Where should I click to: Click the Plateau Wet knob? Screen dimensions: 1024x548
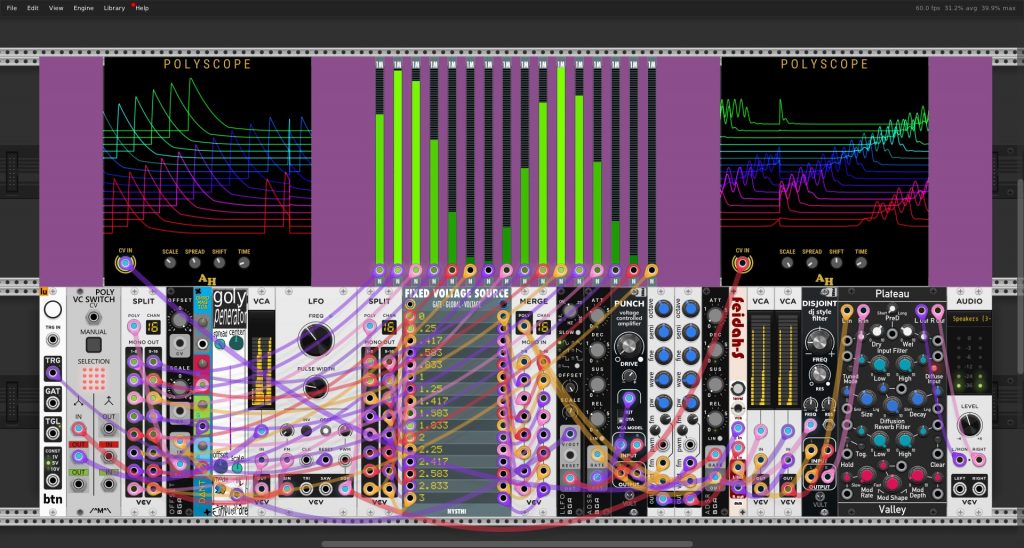(x=908, y=333)
